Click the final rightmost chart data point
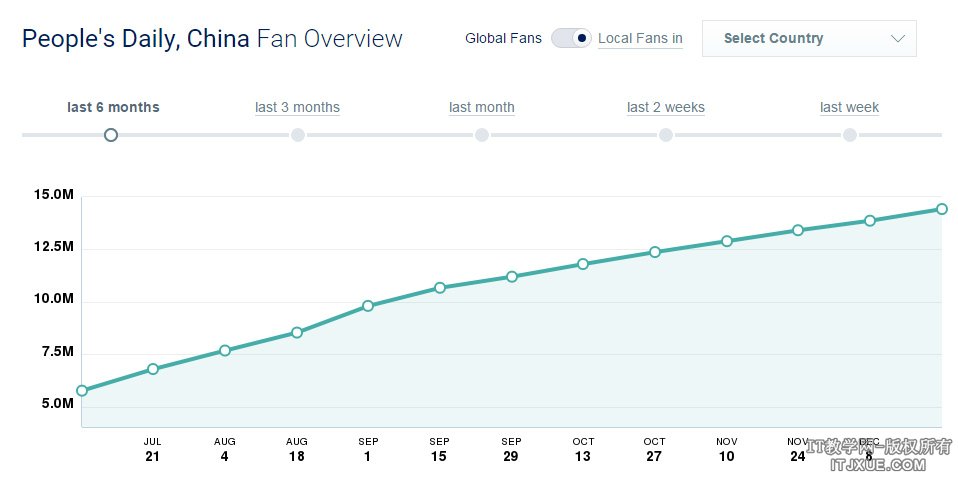 (x=942, y=209)
